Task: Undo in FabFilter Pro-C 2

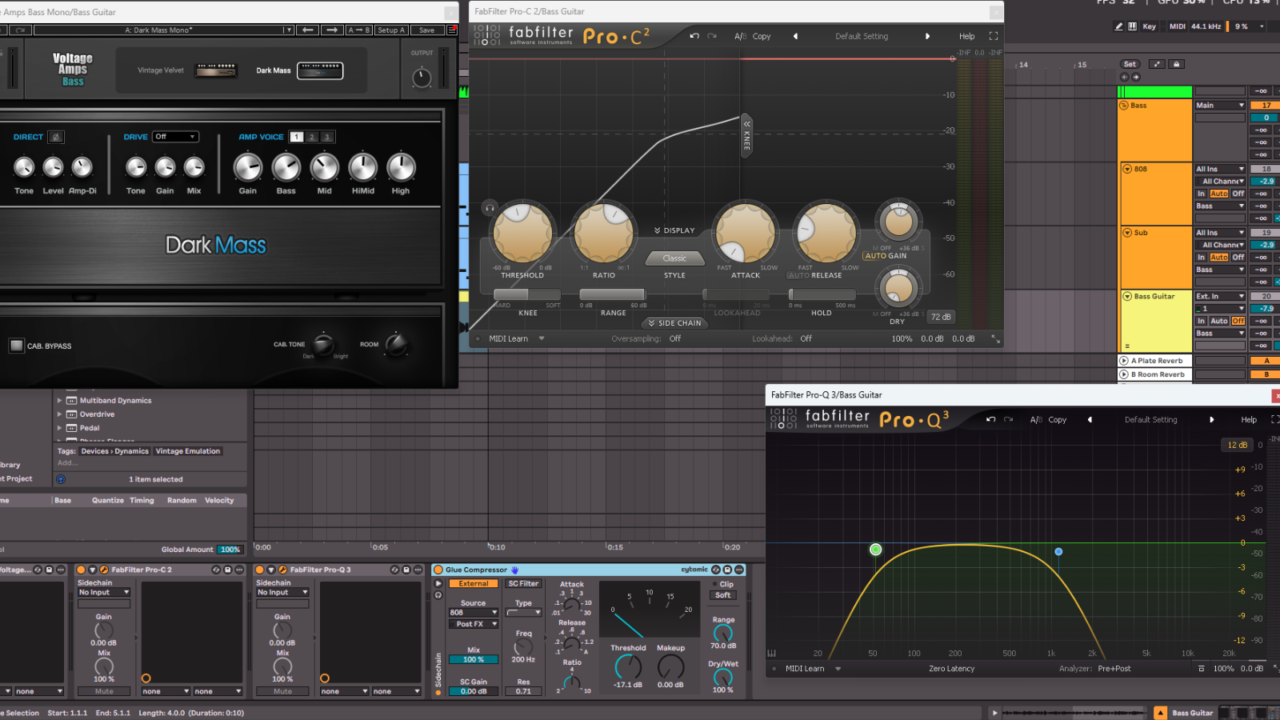Action: pos(695,36)
